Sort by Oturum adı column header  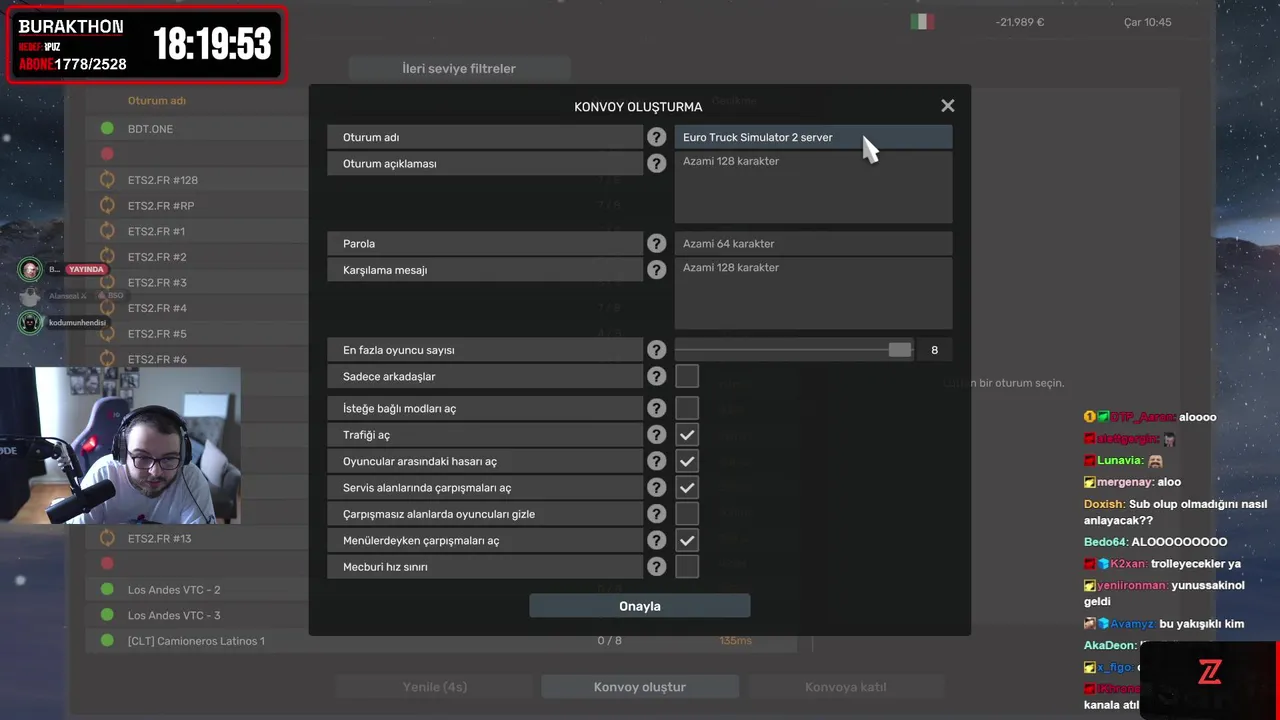click(157, 100)
